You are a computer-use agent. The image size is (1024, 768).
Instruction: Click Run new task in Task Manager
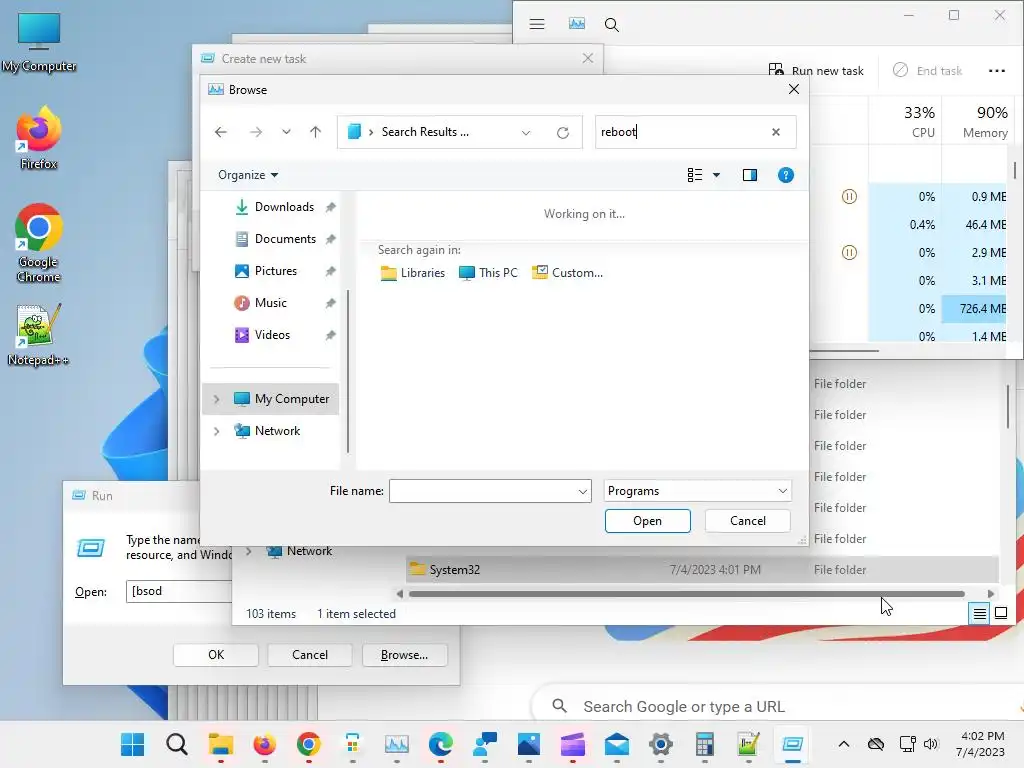tap(816, 71)
